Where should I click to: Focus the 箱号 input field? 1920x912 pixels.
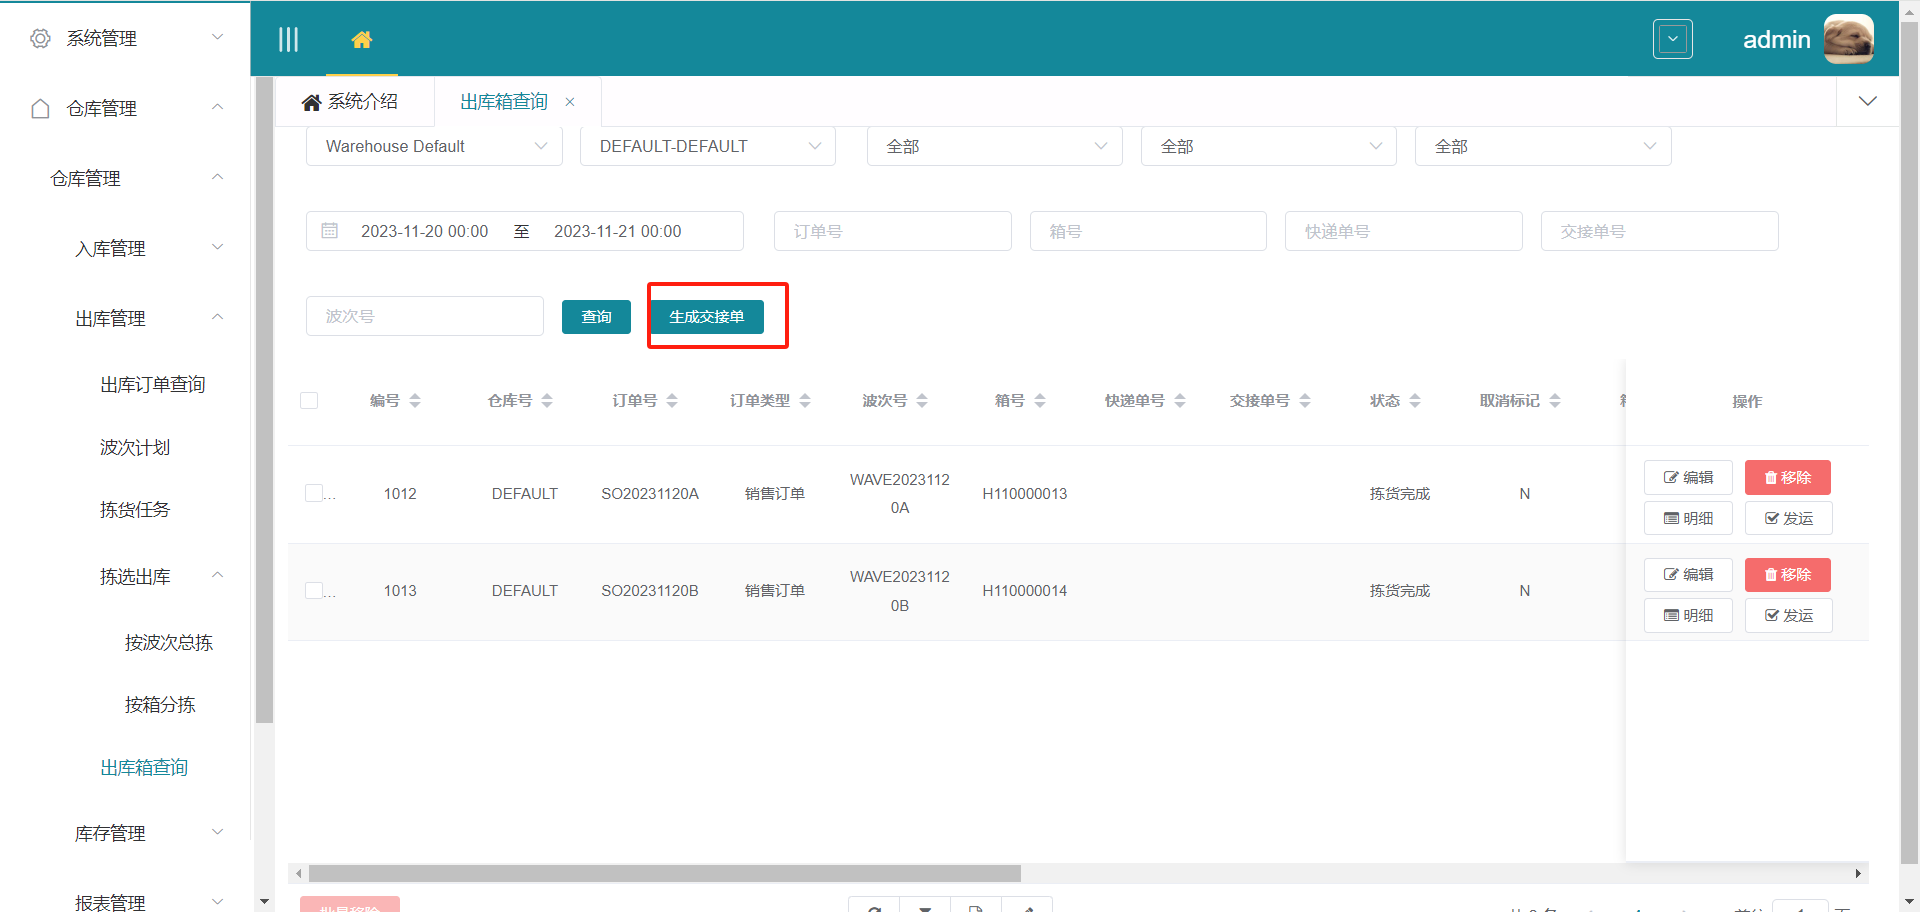click(1148, 231)
